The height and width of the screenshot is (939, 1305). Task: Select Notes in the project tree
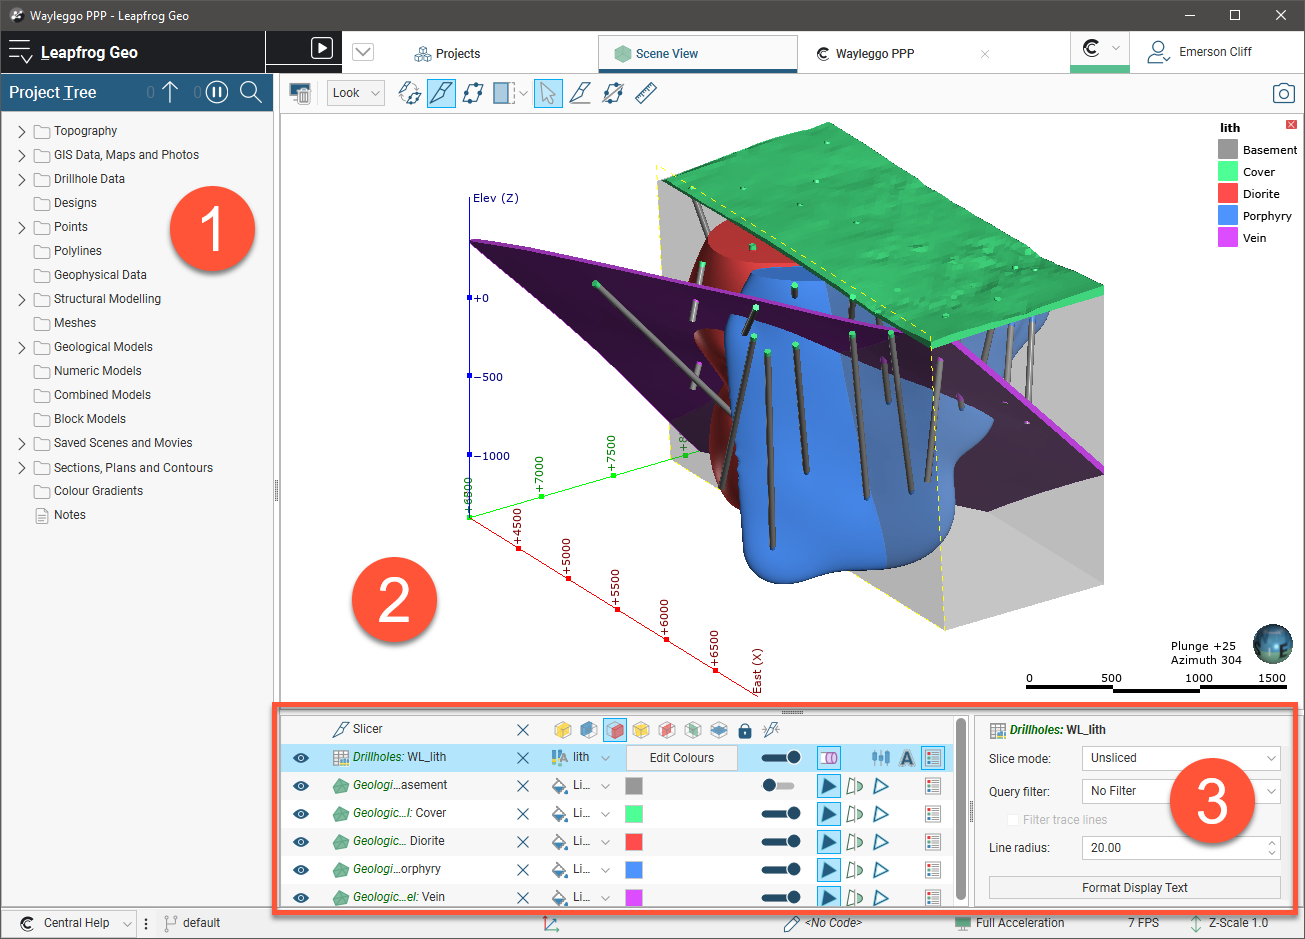(70, 515)
